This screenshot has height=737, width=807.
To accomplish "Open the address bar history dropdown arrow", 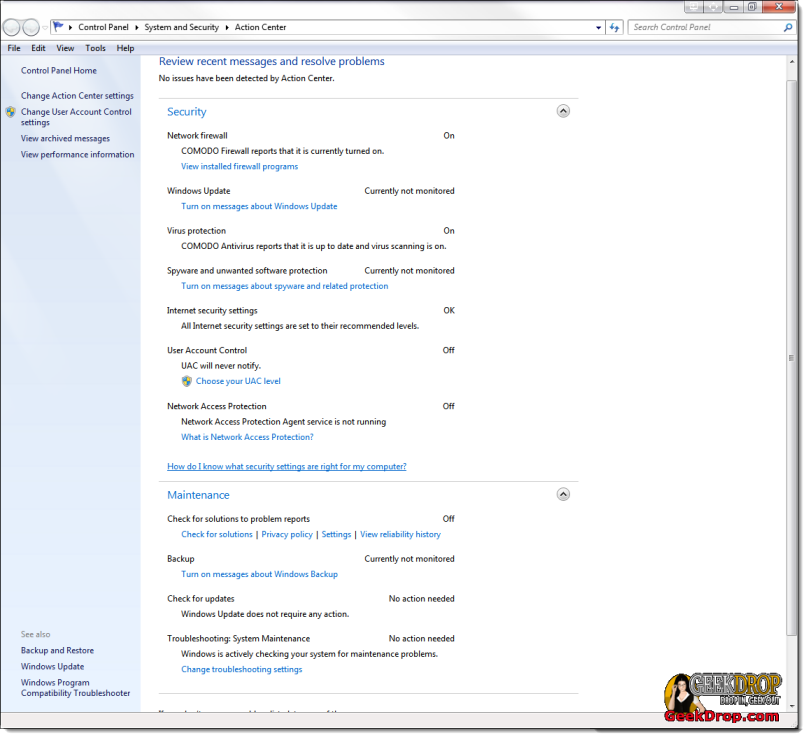I will pos(598,27).
